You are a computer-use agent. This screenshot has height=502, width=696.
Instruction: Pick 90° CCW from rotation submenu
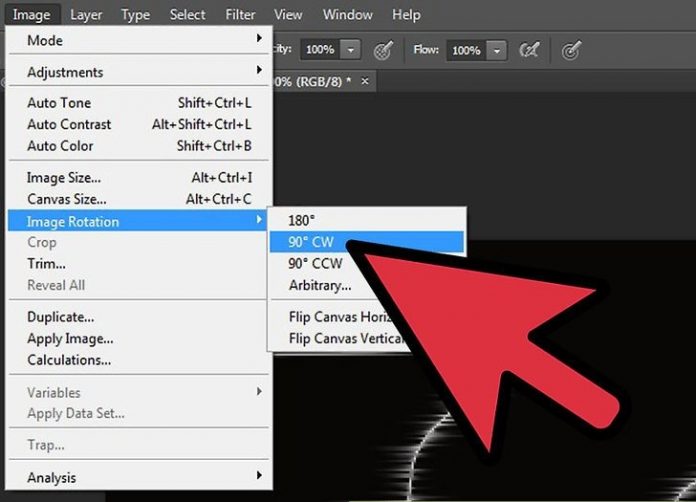[315, 264]
